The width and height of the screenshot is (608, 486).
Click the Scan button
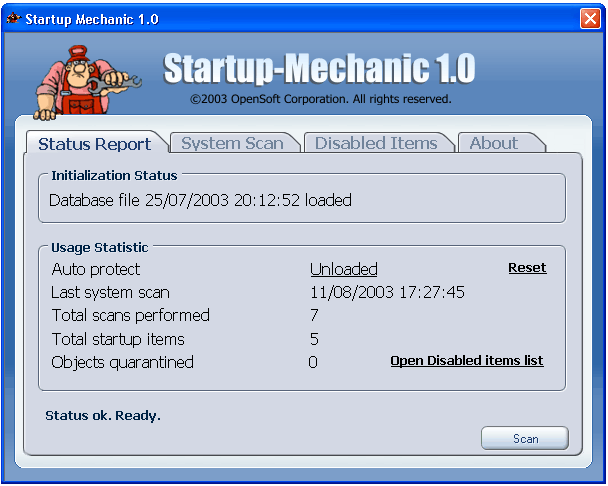point(525,439)
